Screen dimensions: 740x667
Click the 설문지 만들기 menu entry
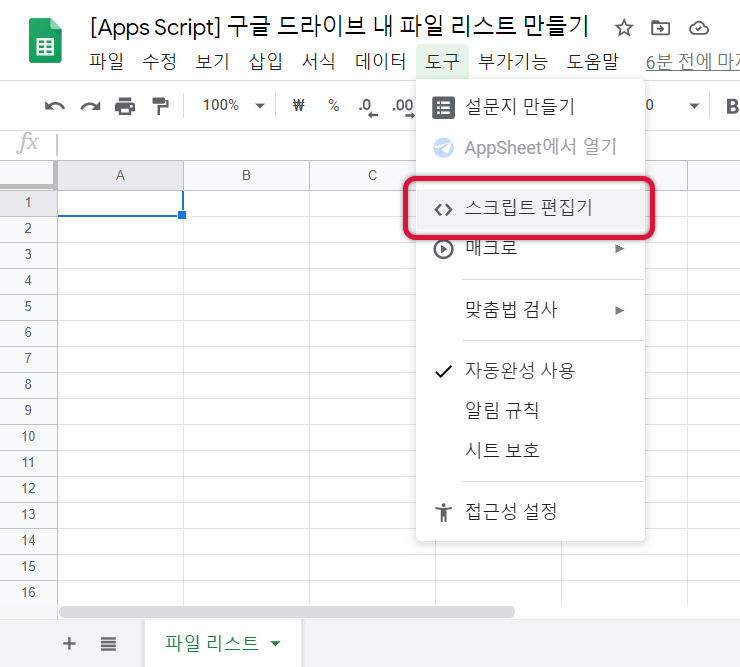coord(519,106)
